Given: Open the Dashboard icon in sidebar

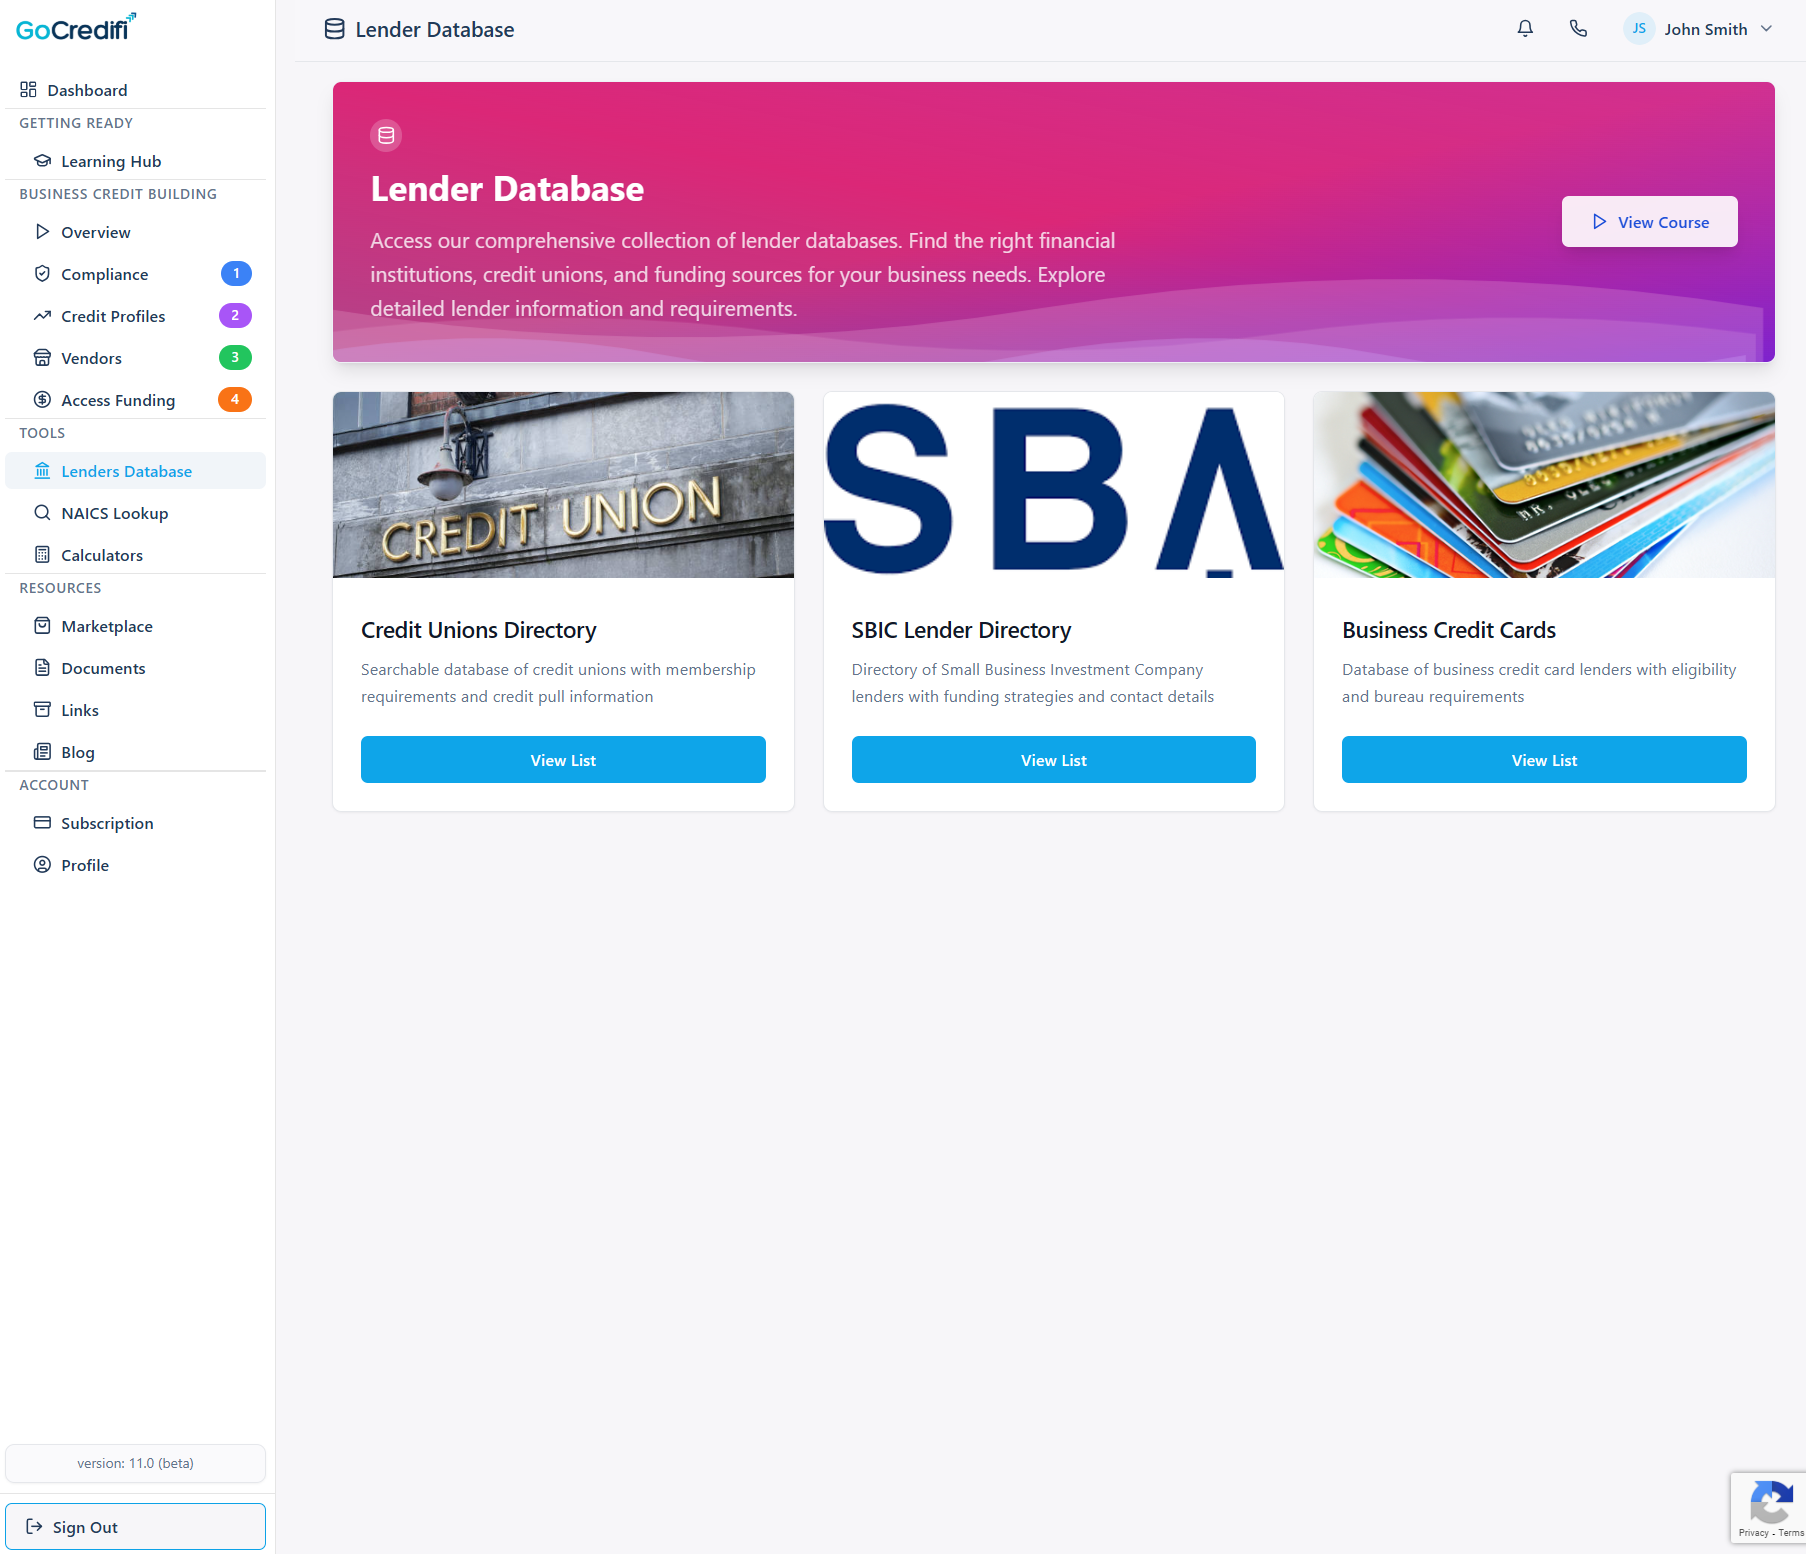Looking at the screenshot, I should [x=28, y=89].
